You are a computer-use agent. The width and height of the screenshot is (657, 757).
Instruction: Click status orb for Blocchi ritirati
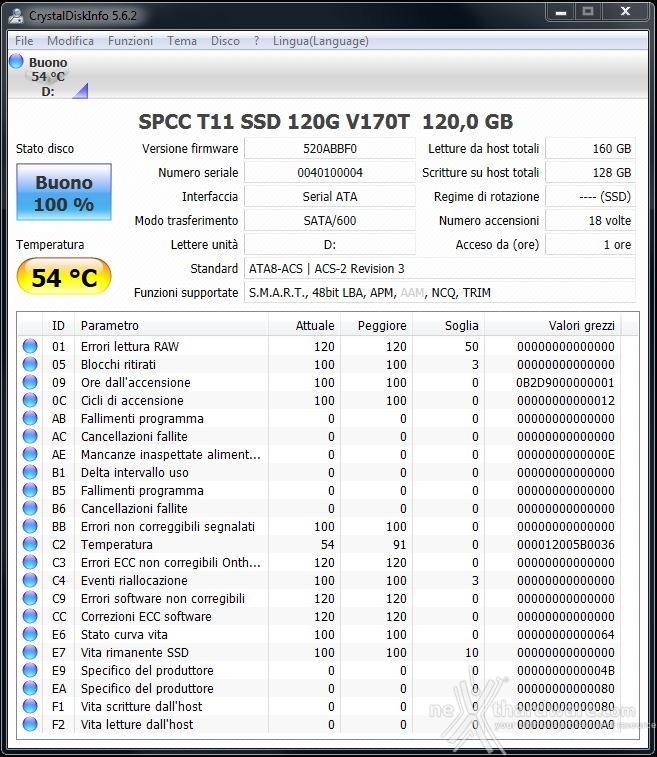pos(30,364)
